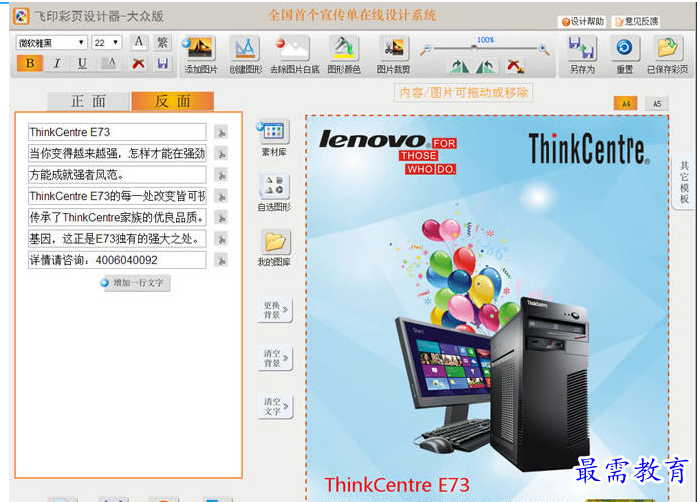
Task: Open the 图形颜色 shape color tool
Action: [343, 48]
